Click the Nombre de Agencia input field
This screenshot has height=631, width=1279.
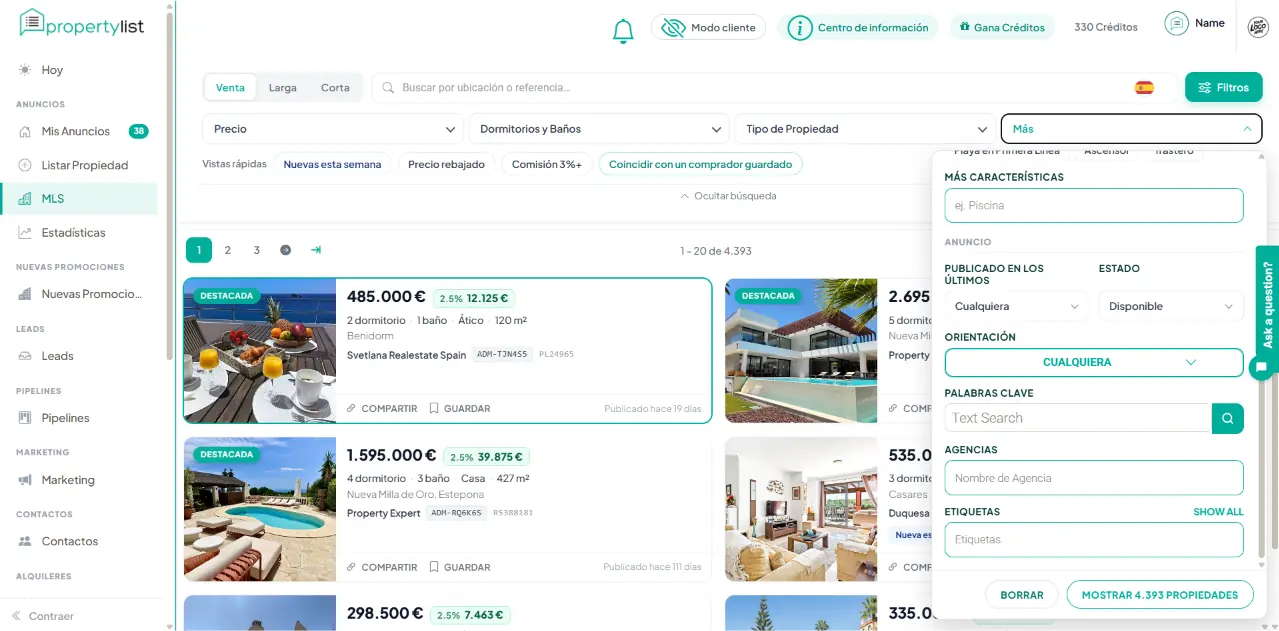[1094, 478]
